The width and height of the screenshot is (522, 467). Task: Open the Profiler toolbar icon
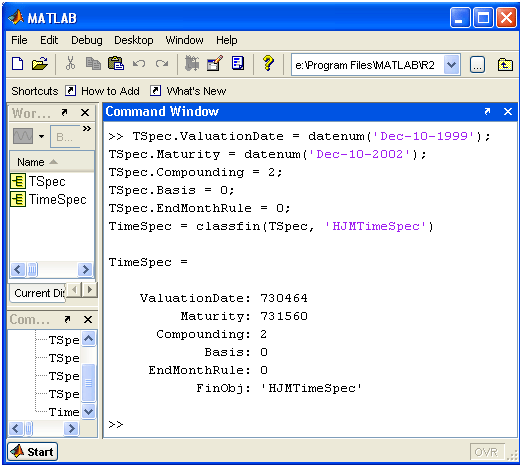point(238,63)
